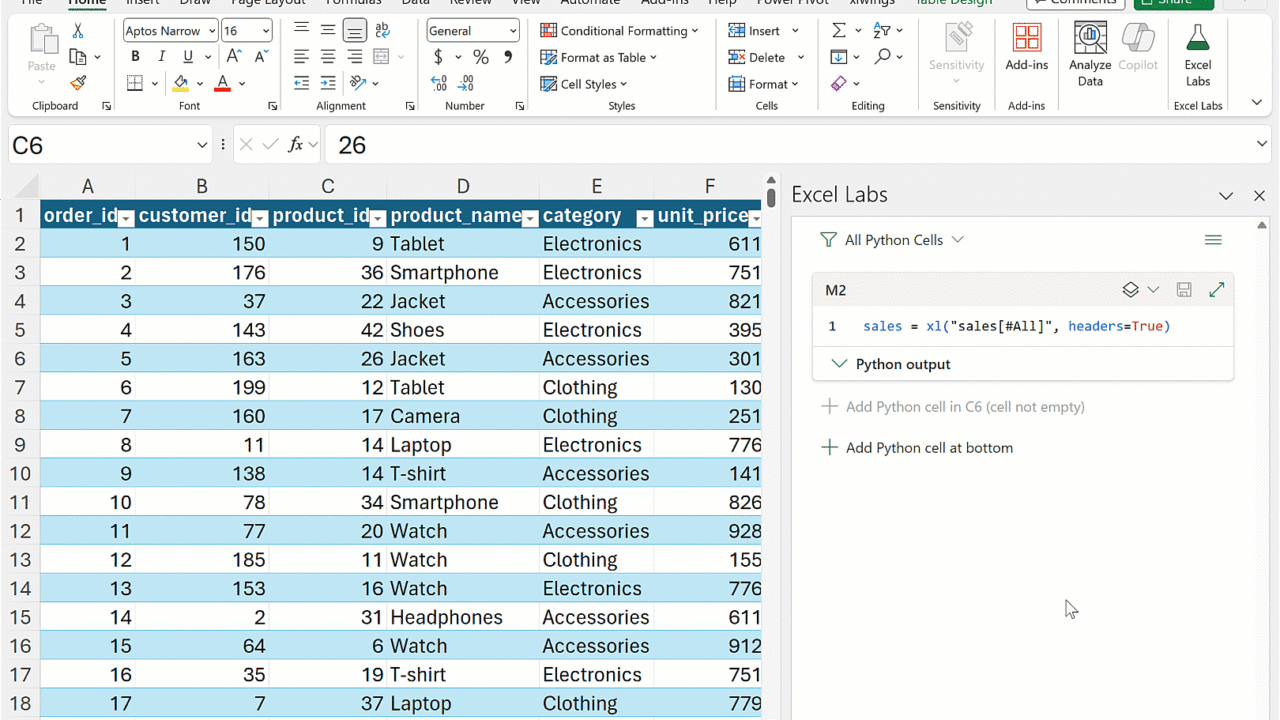Viewport: 1280px width, 720px height.
Task: Toggle bold formatting
Action: pyautogui.click(x=135, y=57)
